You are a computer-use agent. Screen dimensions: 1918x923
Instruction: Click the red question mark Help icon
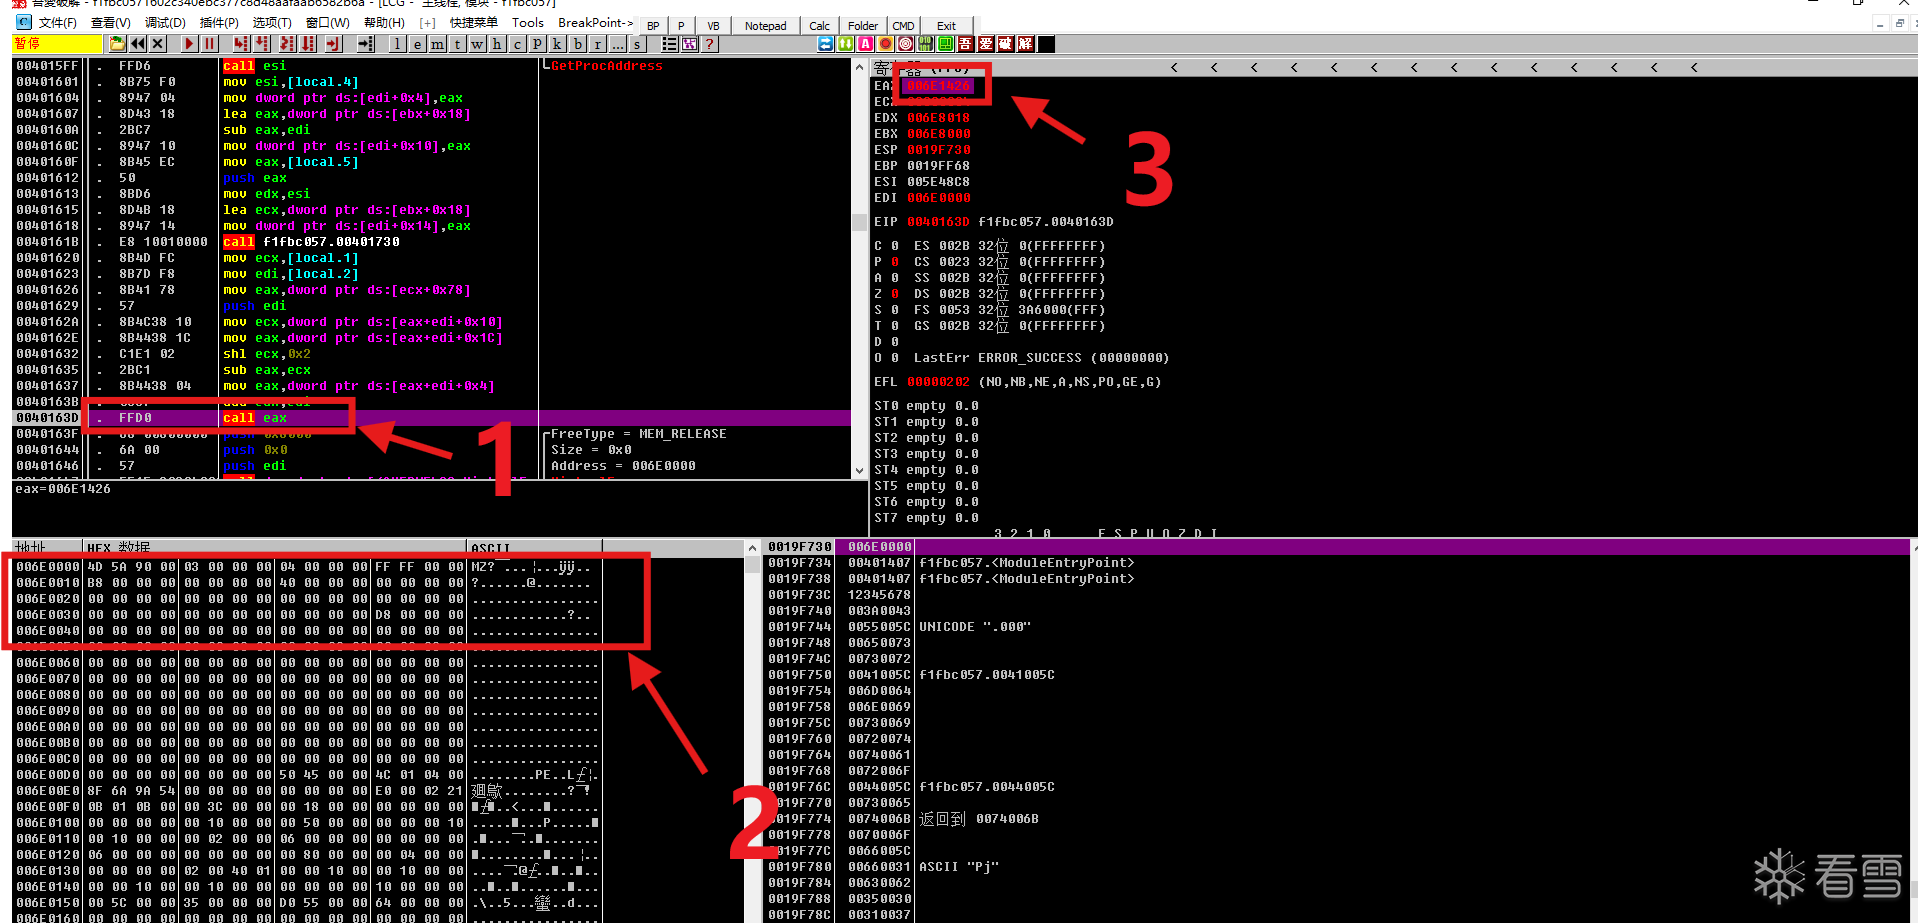pos(710,44)
